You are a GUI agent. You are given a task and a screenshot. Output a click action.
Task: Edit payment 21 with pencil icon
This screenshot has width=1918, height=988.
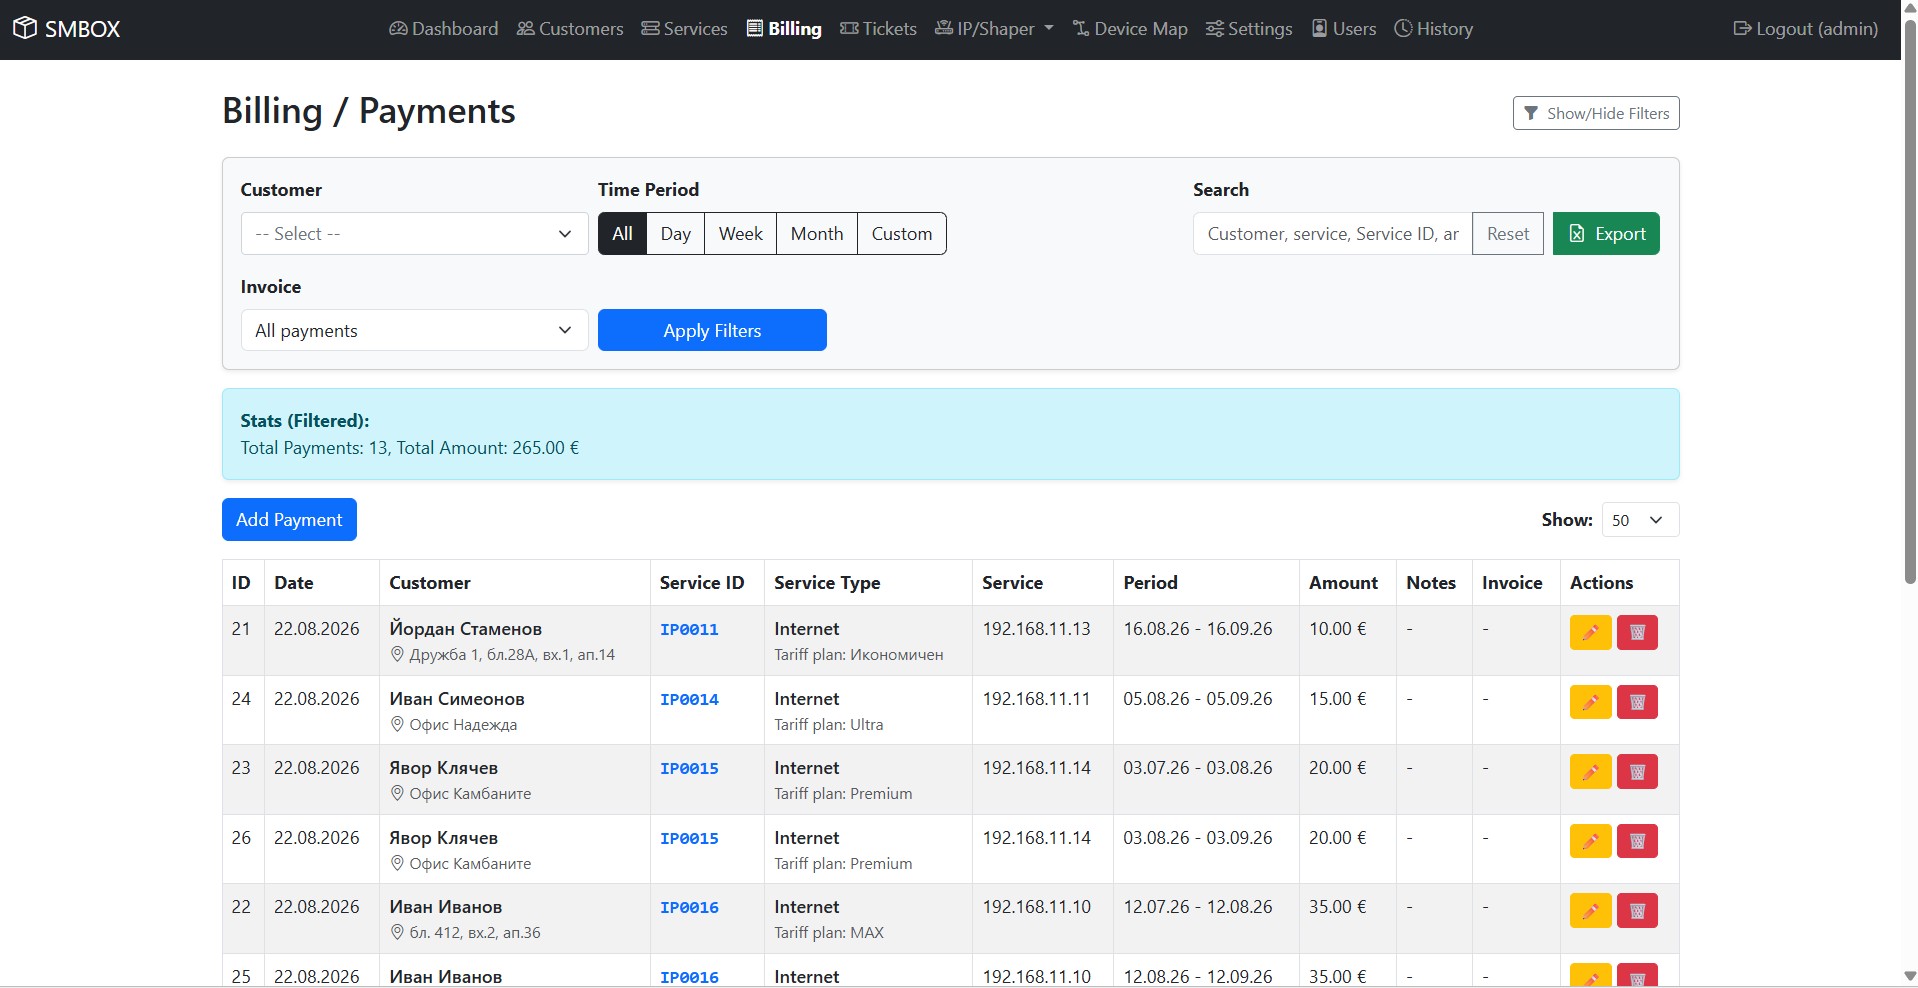(1590, 632)
